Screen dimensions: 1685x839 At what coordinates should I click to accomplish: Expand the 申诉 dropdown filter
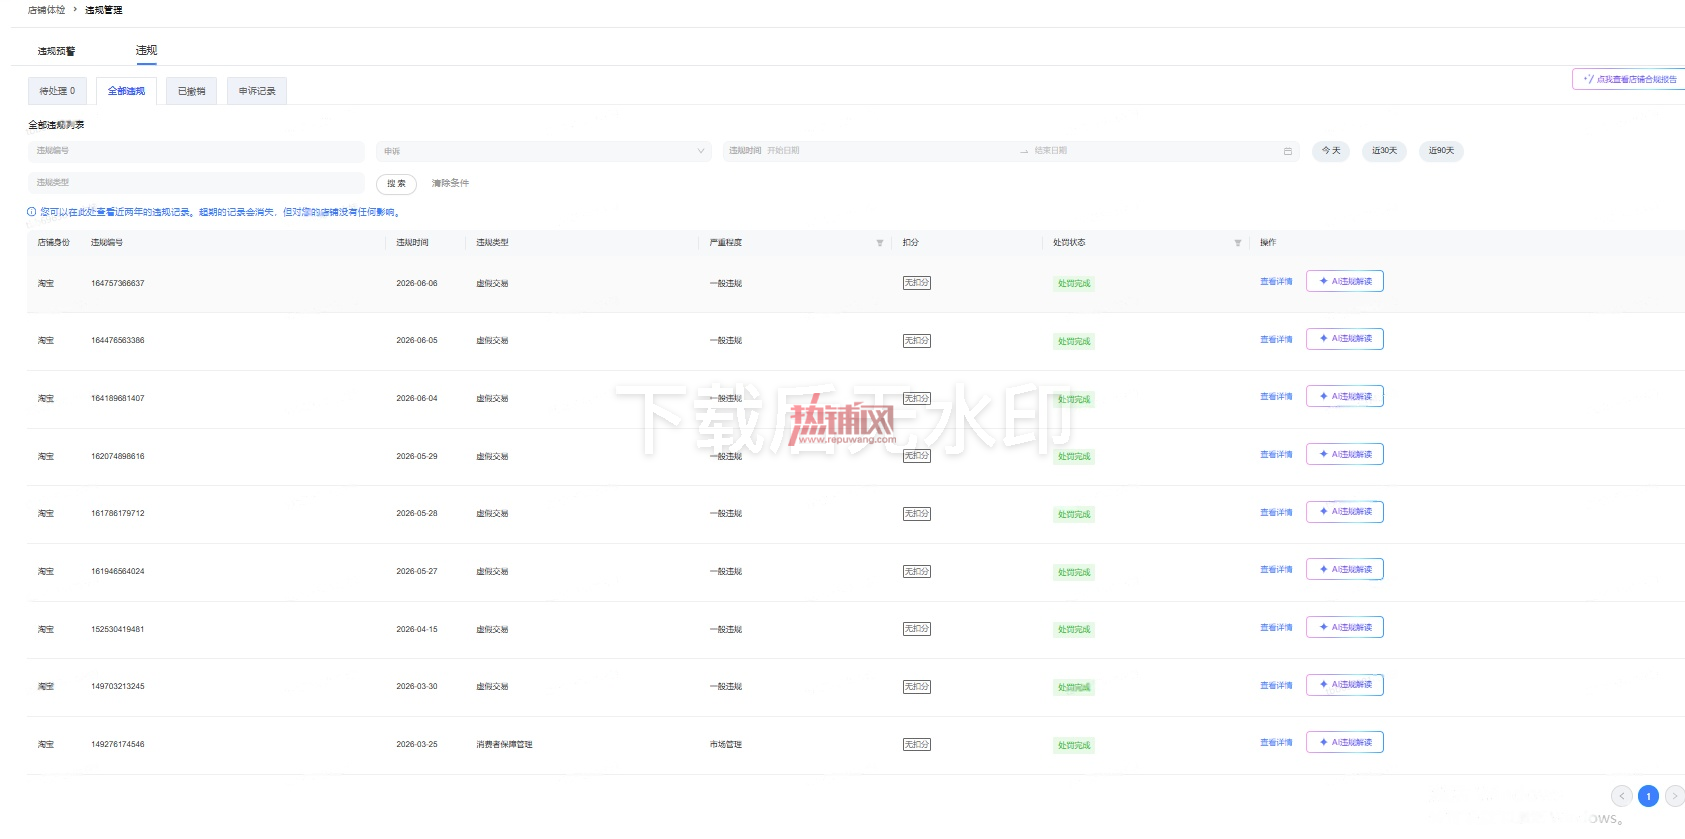544,151
